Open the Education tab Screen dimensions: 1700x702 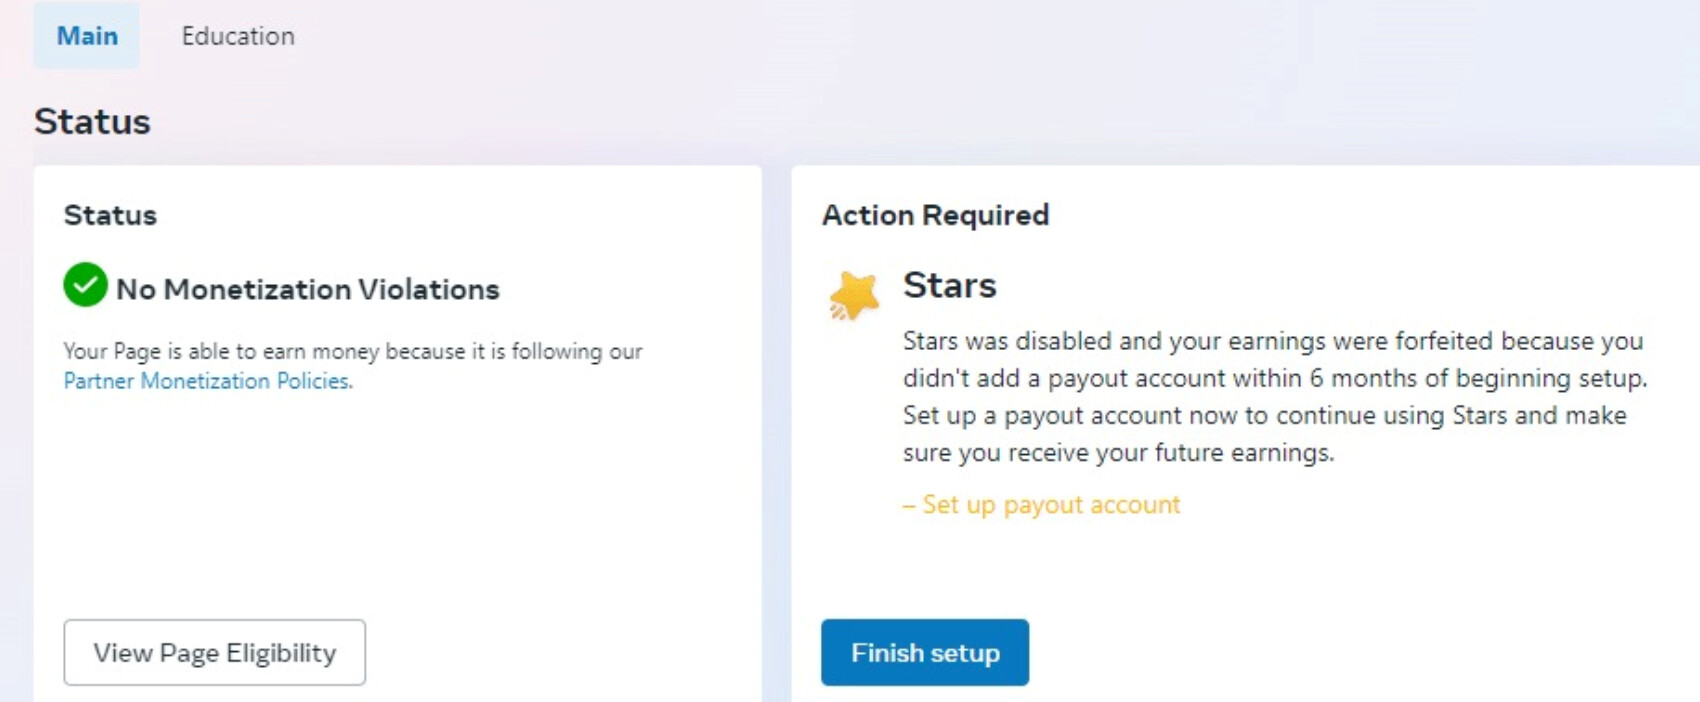pyautogui.click(x=238, y=36)
